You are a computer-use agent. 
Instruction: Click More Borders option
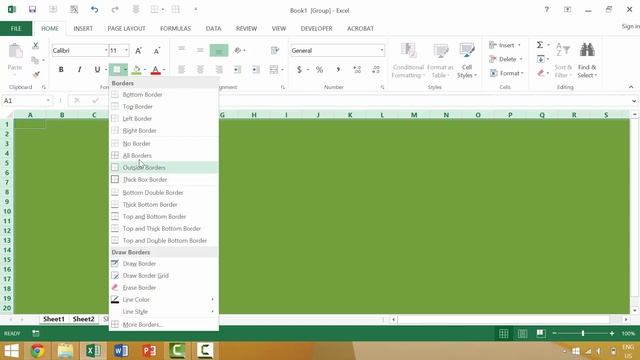[x=163, y=324]
